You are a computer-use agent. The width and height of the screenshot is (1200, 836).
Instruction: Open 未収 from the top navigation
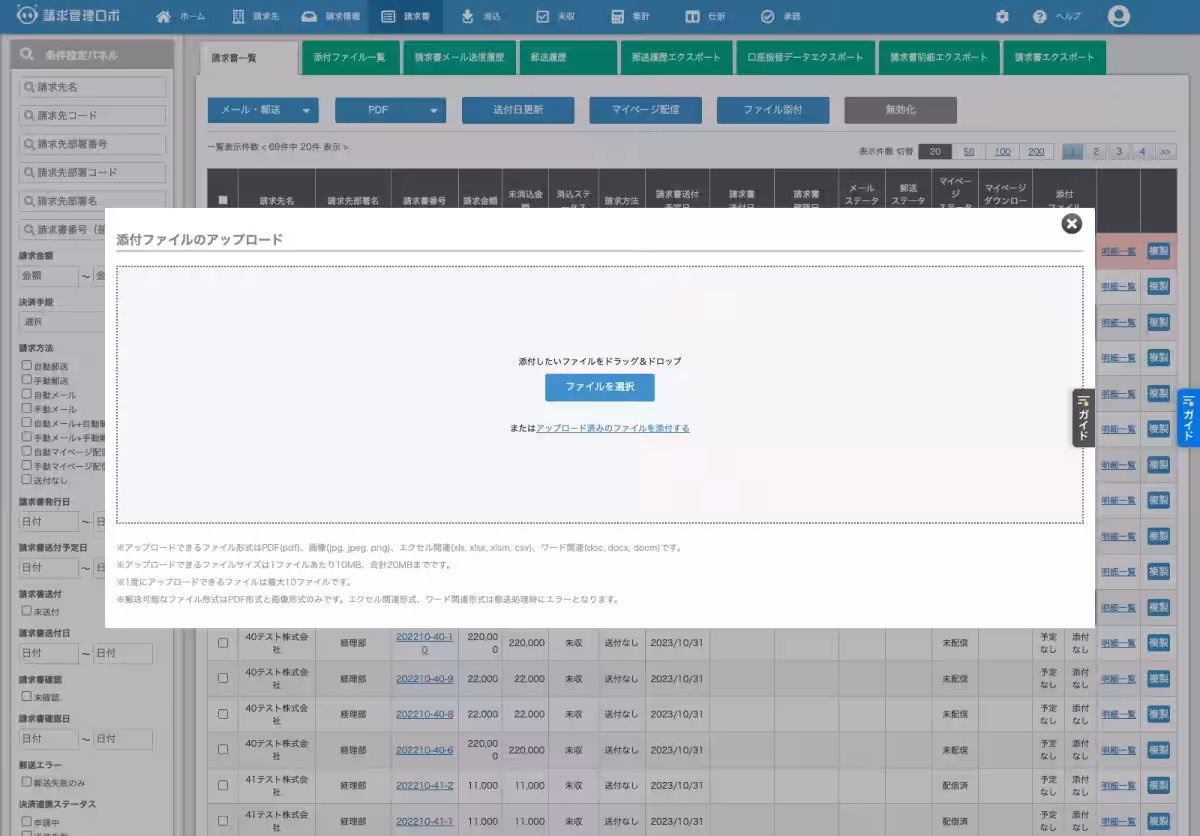click(556, 17)
